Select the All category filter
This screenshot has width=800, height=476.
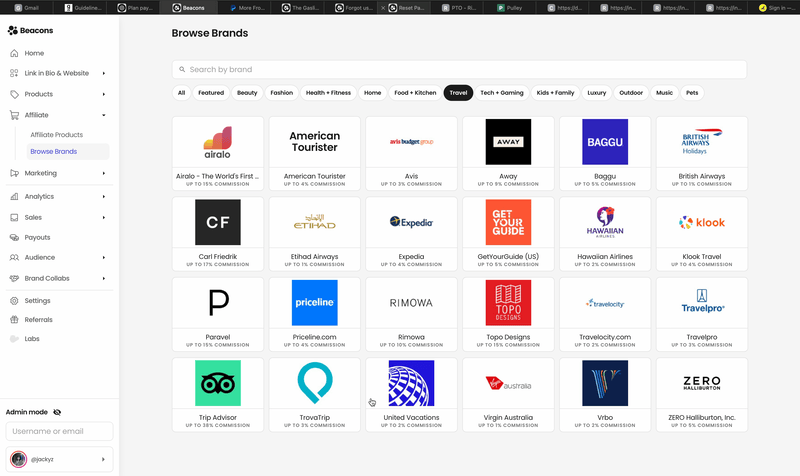coord(181,93)
